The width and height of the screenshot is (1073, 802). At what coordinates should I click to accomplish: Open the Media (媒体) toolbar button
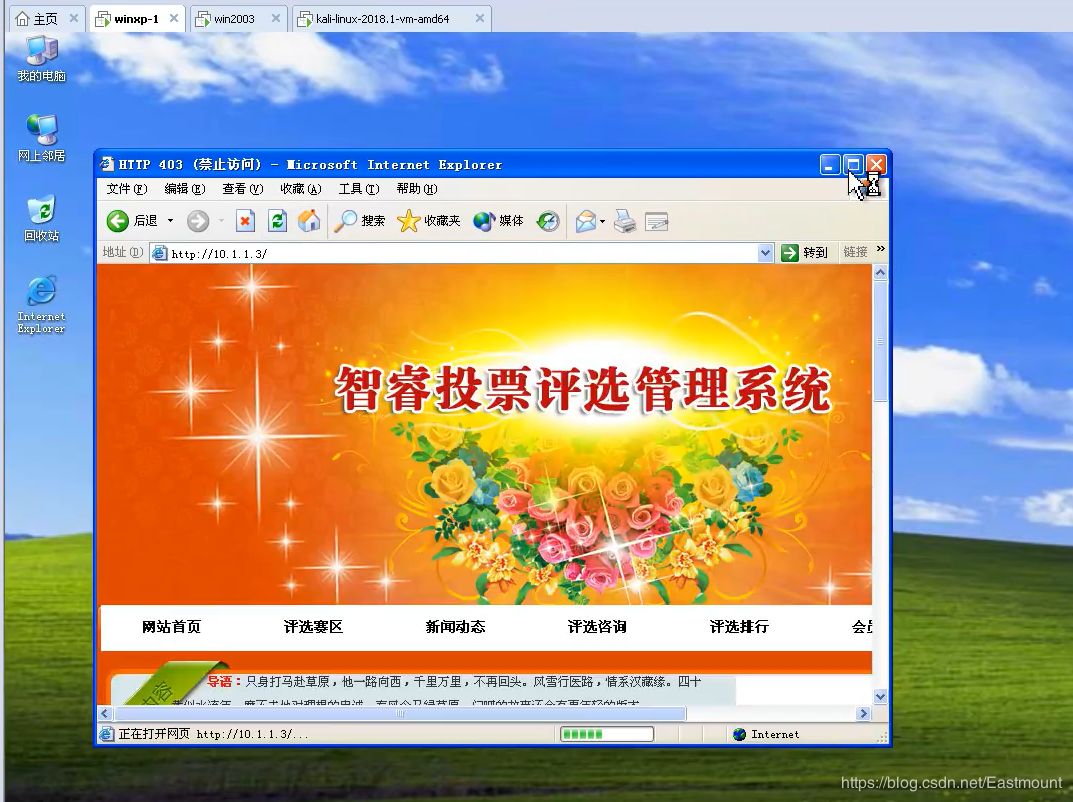pyautogui.click(x=498, y=221)
